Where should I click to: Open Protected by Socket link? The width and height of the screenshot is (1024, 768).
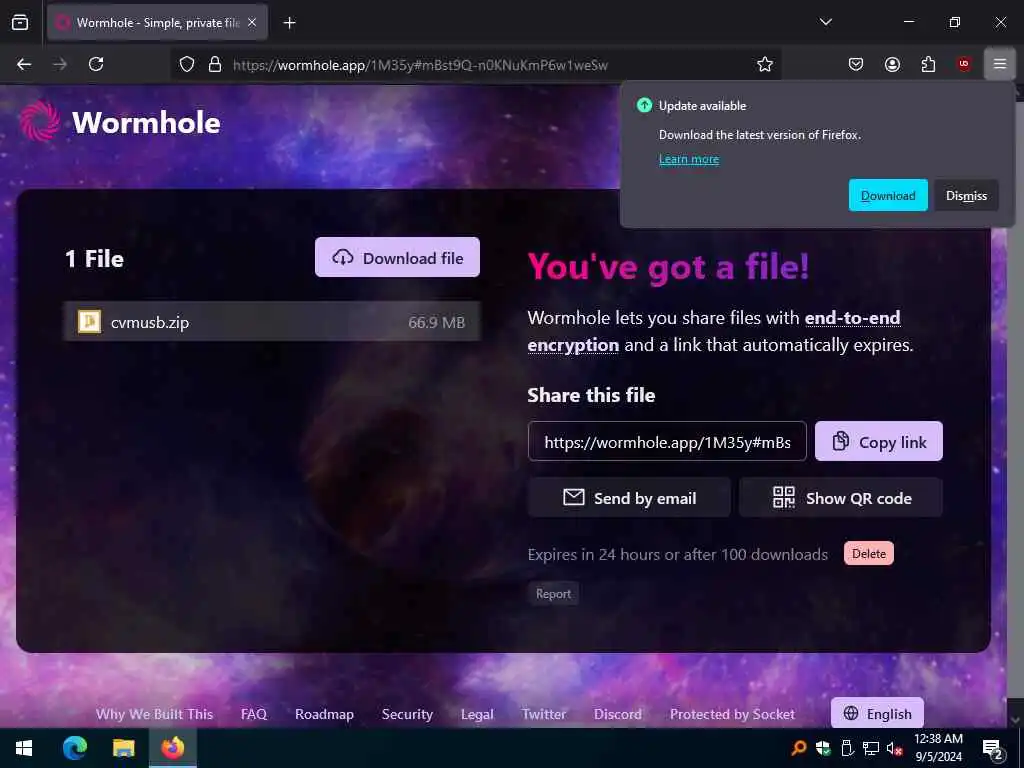732,714
